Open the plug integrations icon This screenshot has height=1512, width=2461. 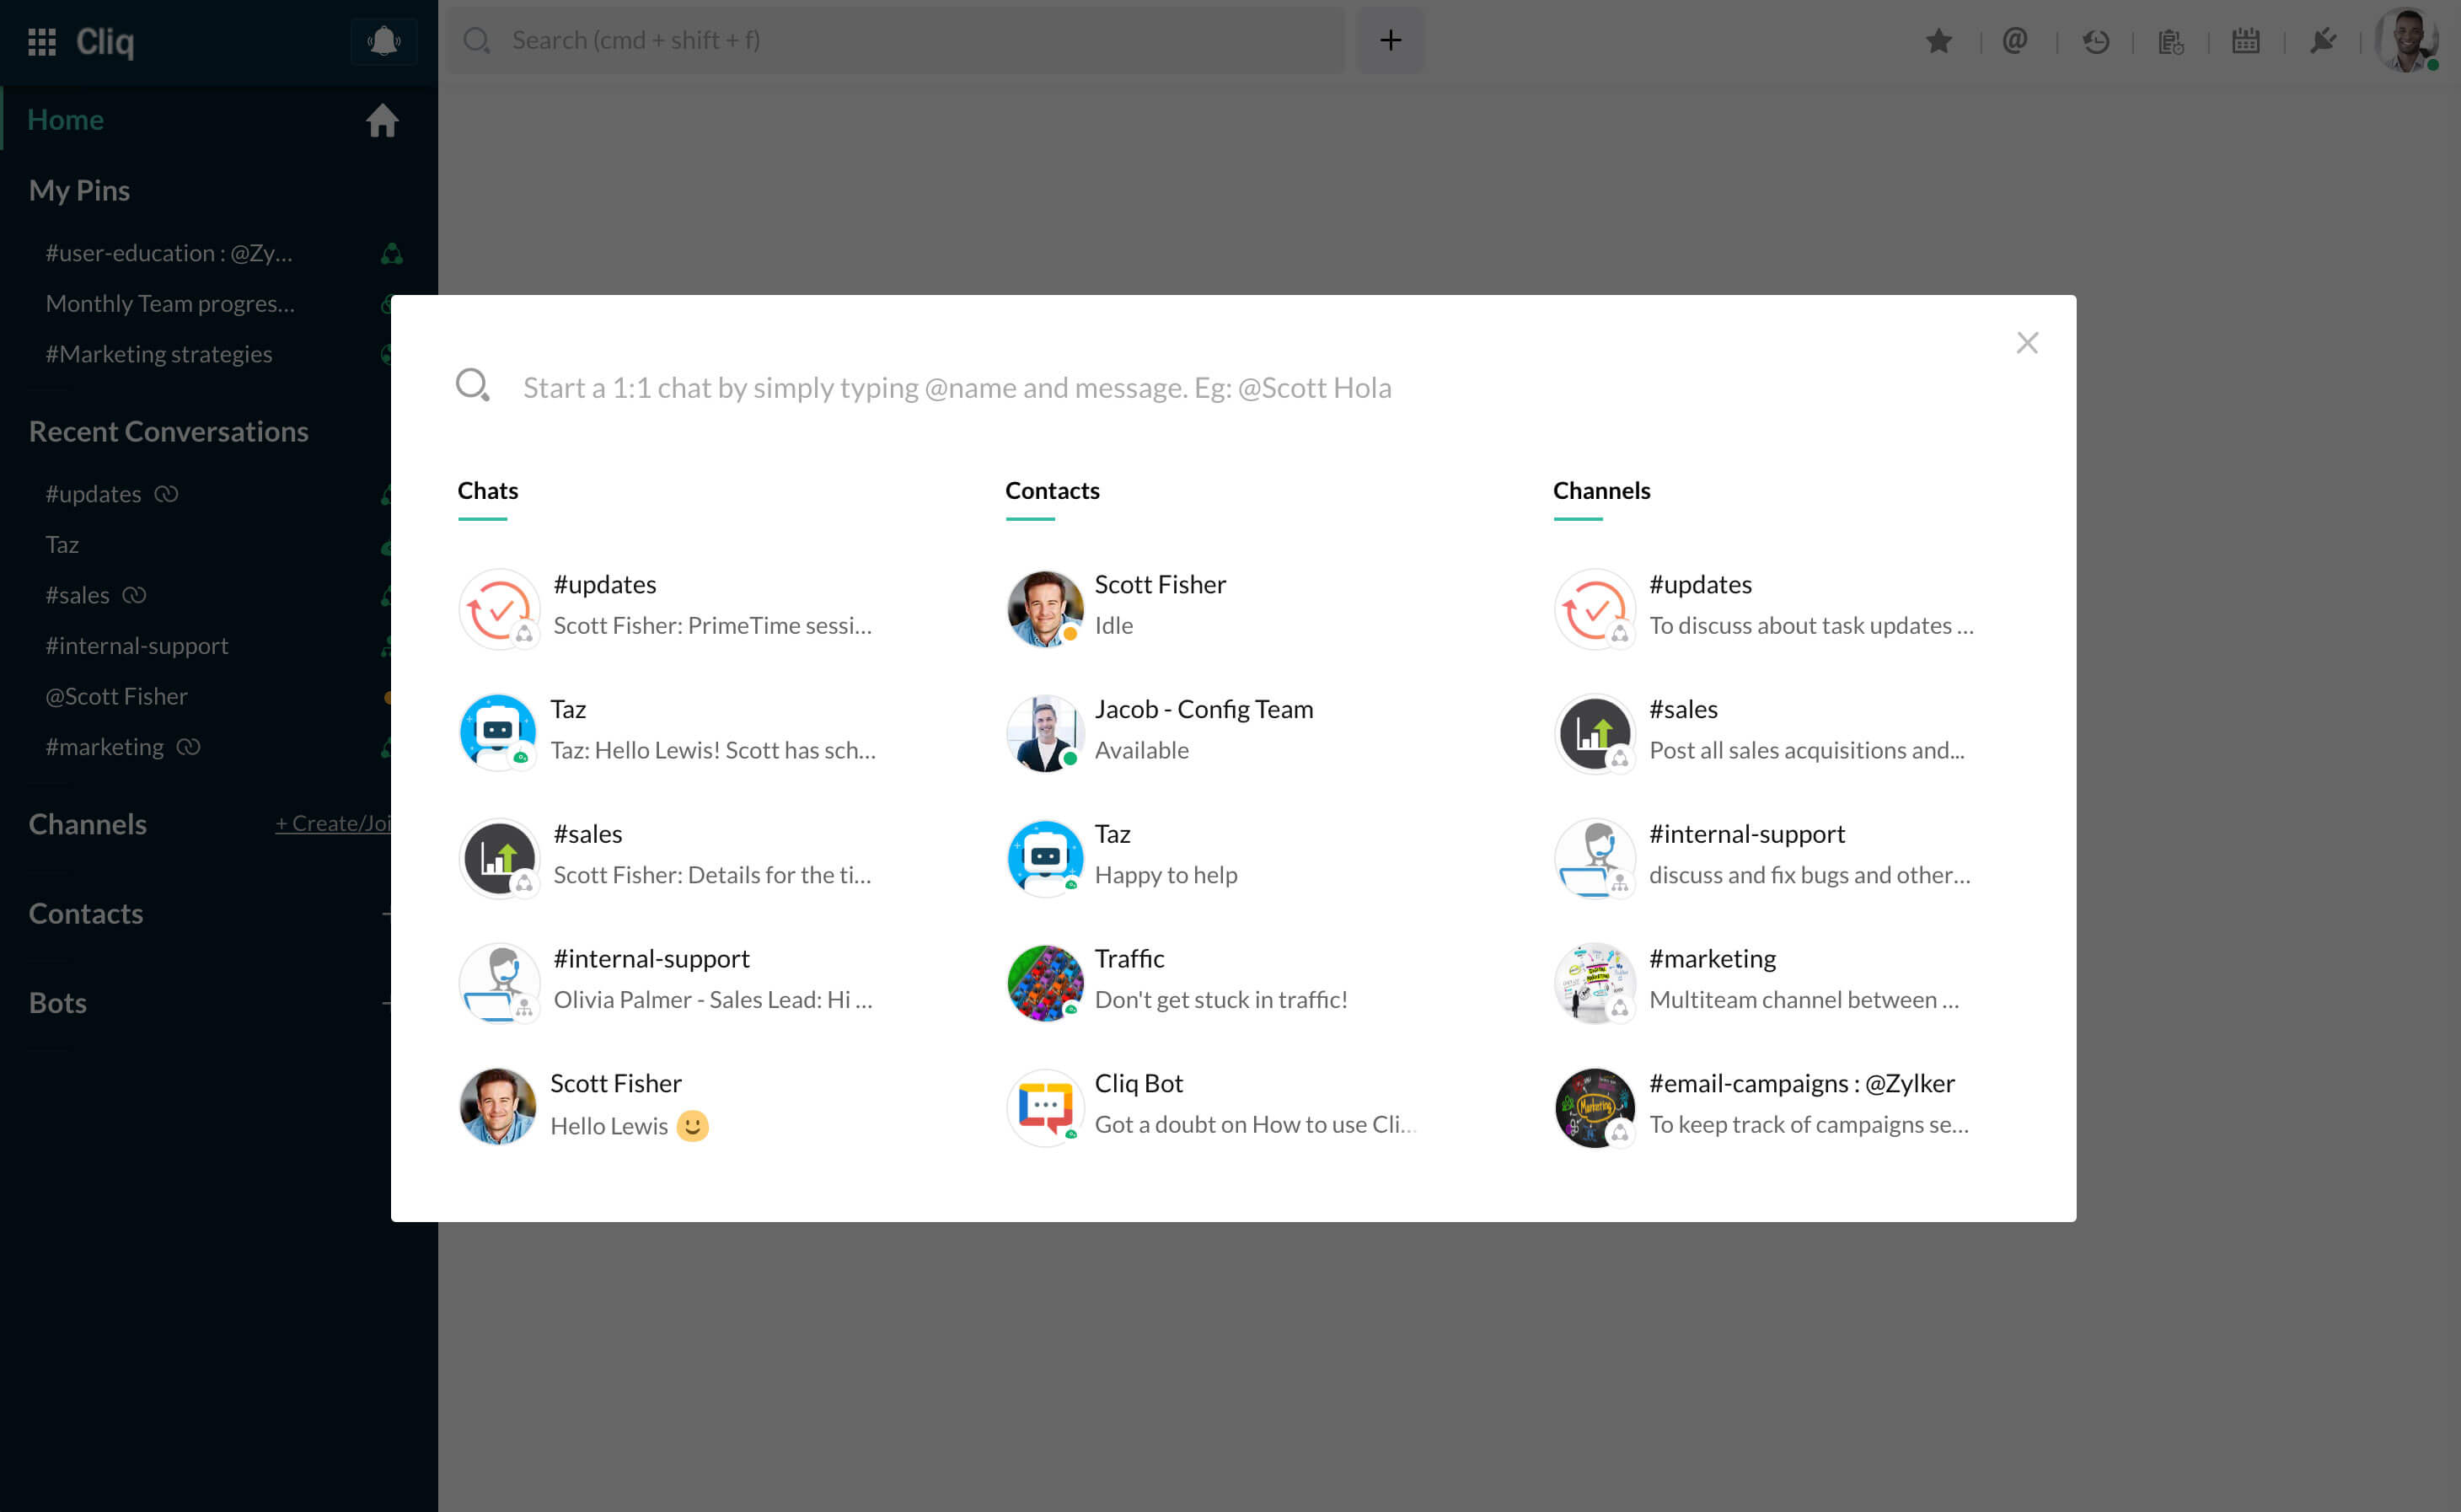pos(2322,41)
